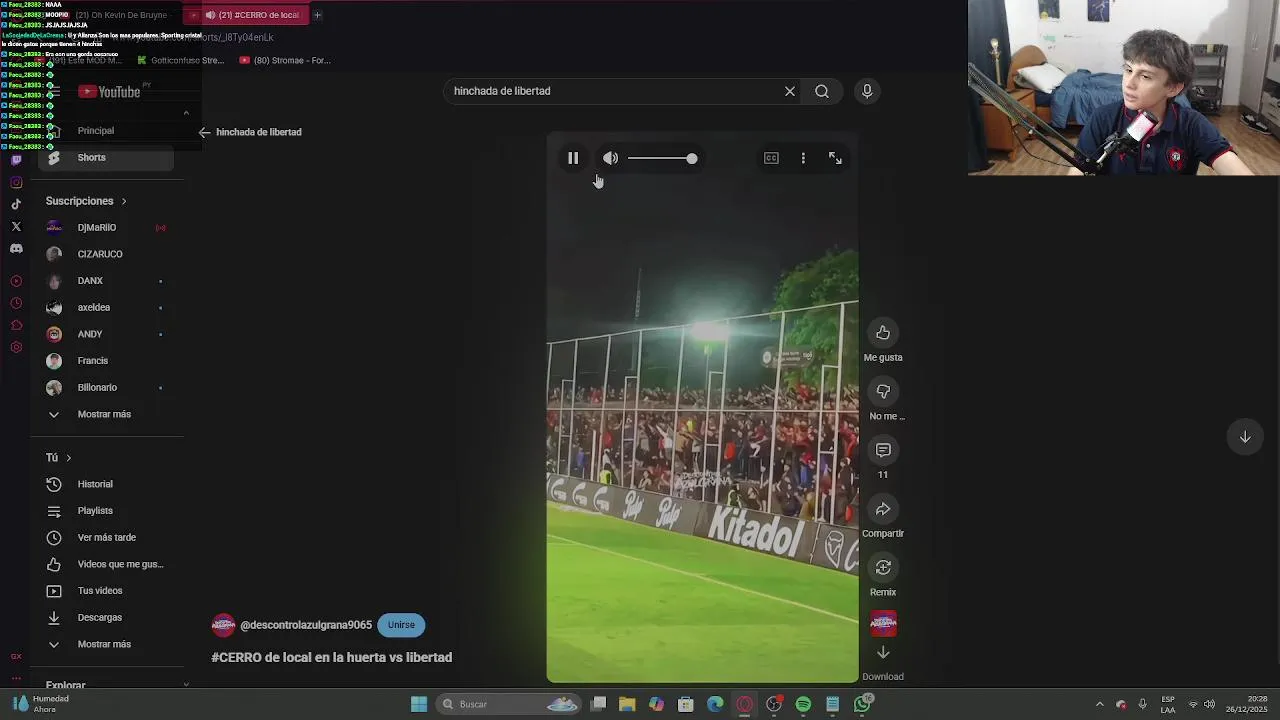
Task: Open Videos que me gustan
Action: pos(106,564)
